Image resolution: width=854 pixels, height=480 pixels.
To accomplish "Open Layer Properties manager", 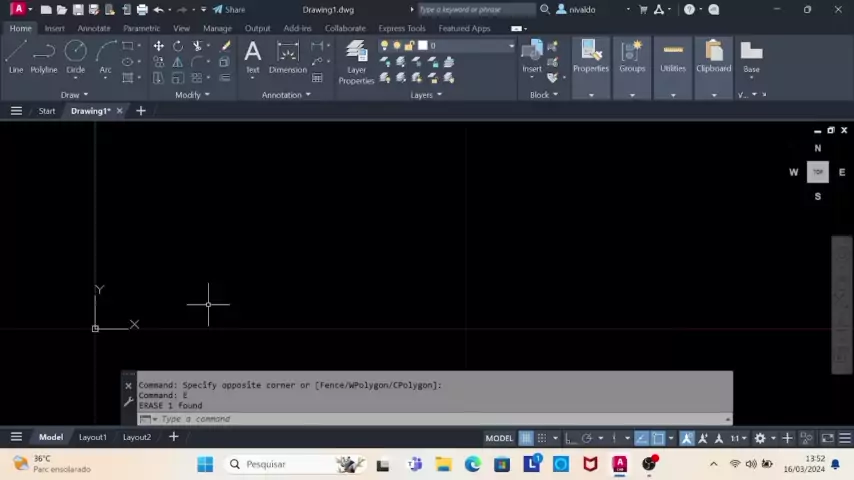I will [356, 61].
